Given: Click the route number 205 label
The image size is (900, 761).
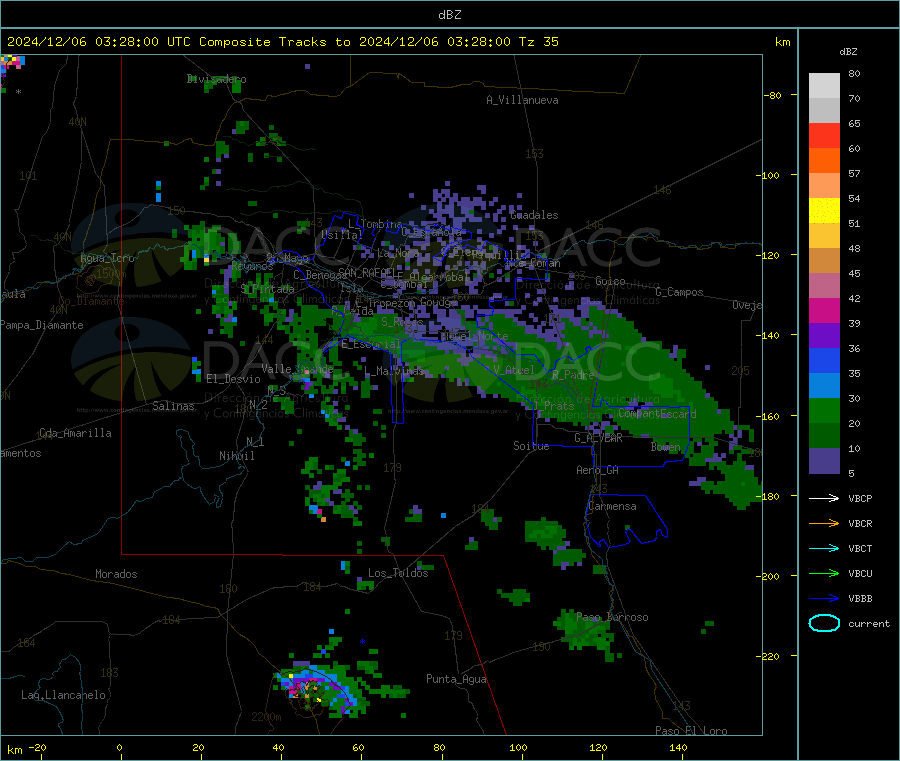Looking at the screenshot, I should click(740, 371).
